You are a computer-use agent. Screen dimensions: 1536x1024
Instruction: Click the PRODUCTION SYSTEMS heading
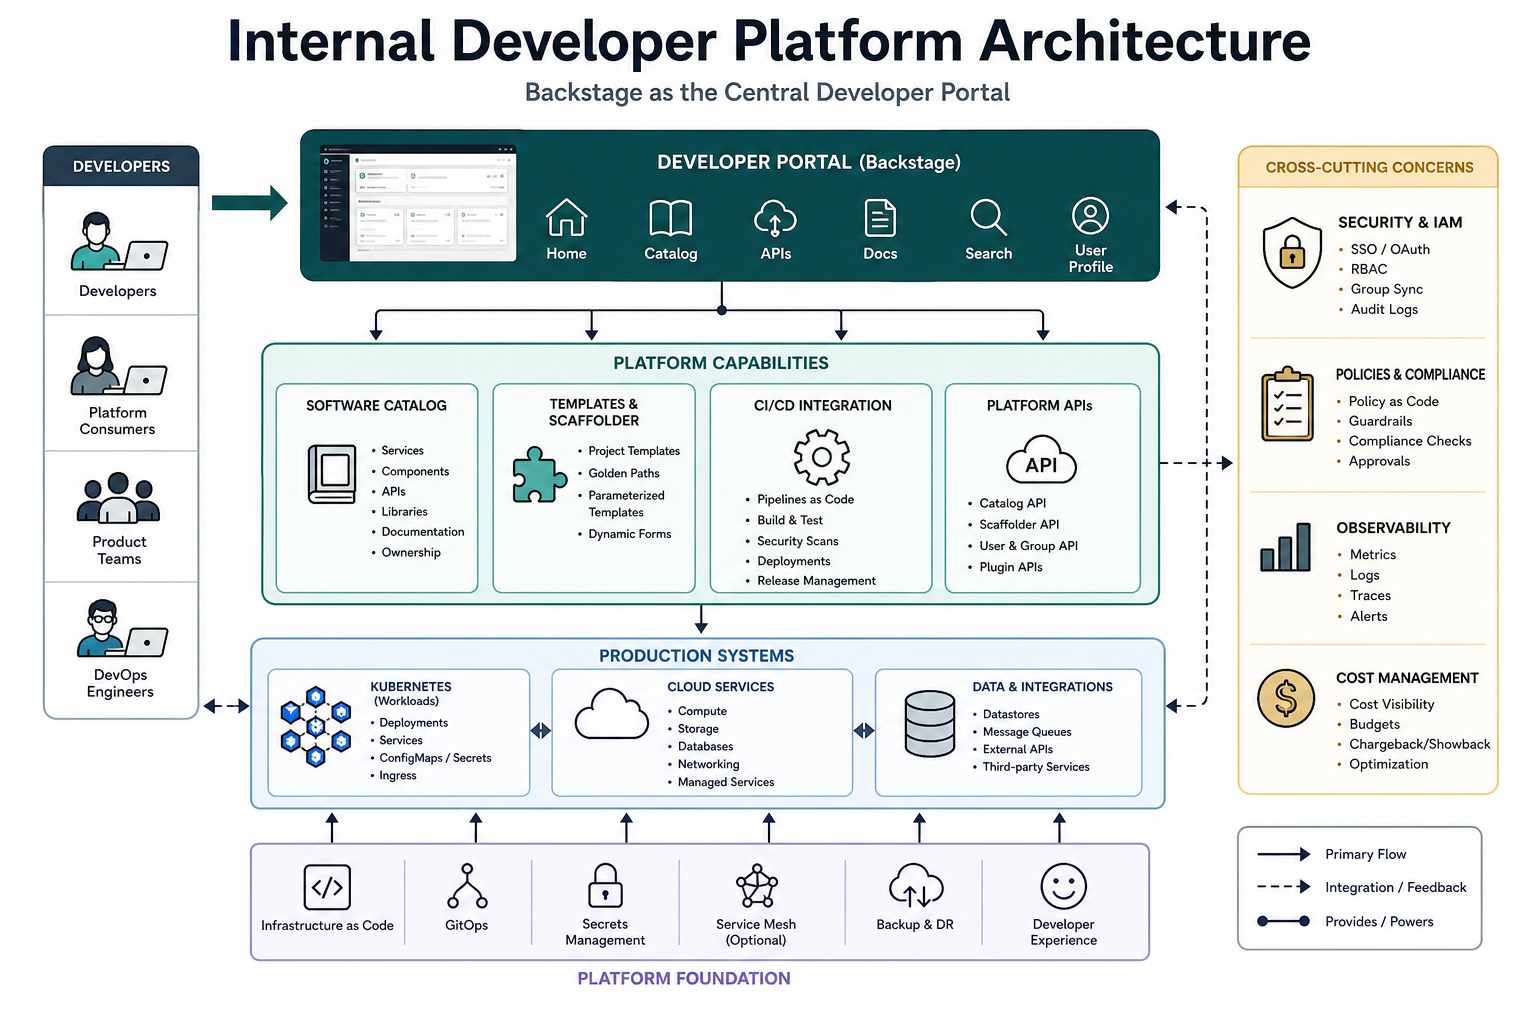point(696,656)
